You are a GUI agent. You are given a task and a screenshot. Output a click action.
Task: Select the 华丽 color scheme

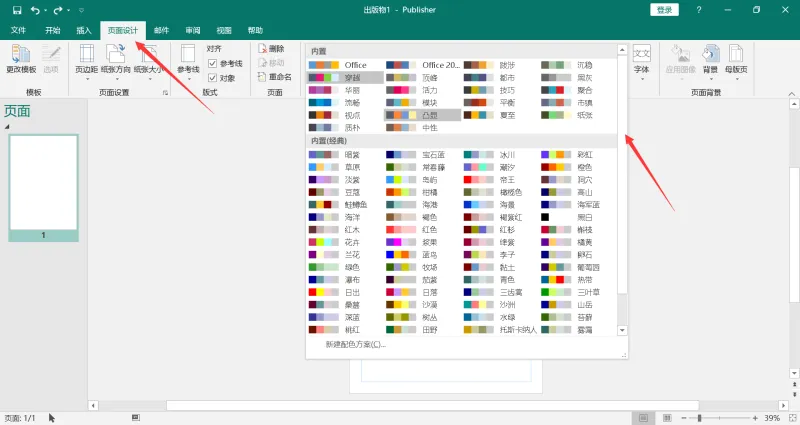[x=344, y=90]
